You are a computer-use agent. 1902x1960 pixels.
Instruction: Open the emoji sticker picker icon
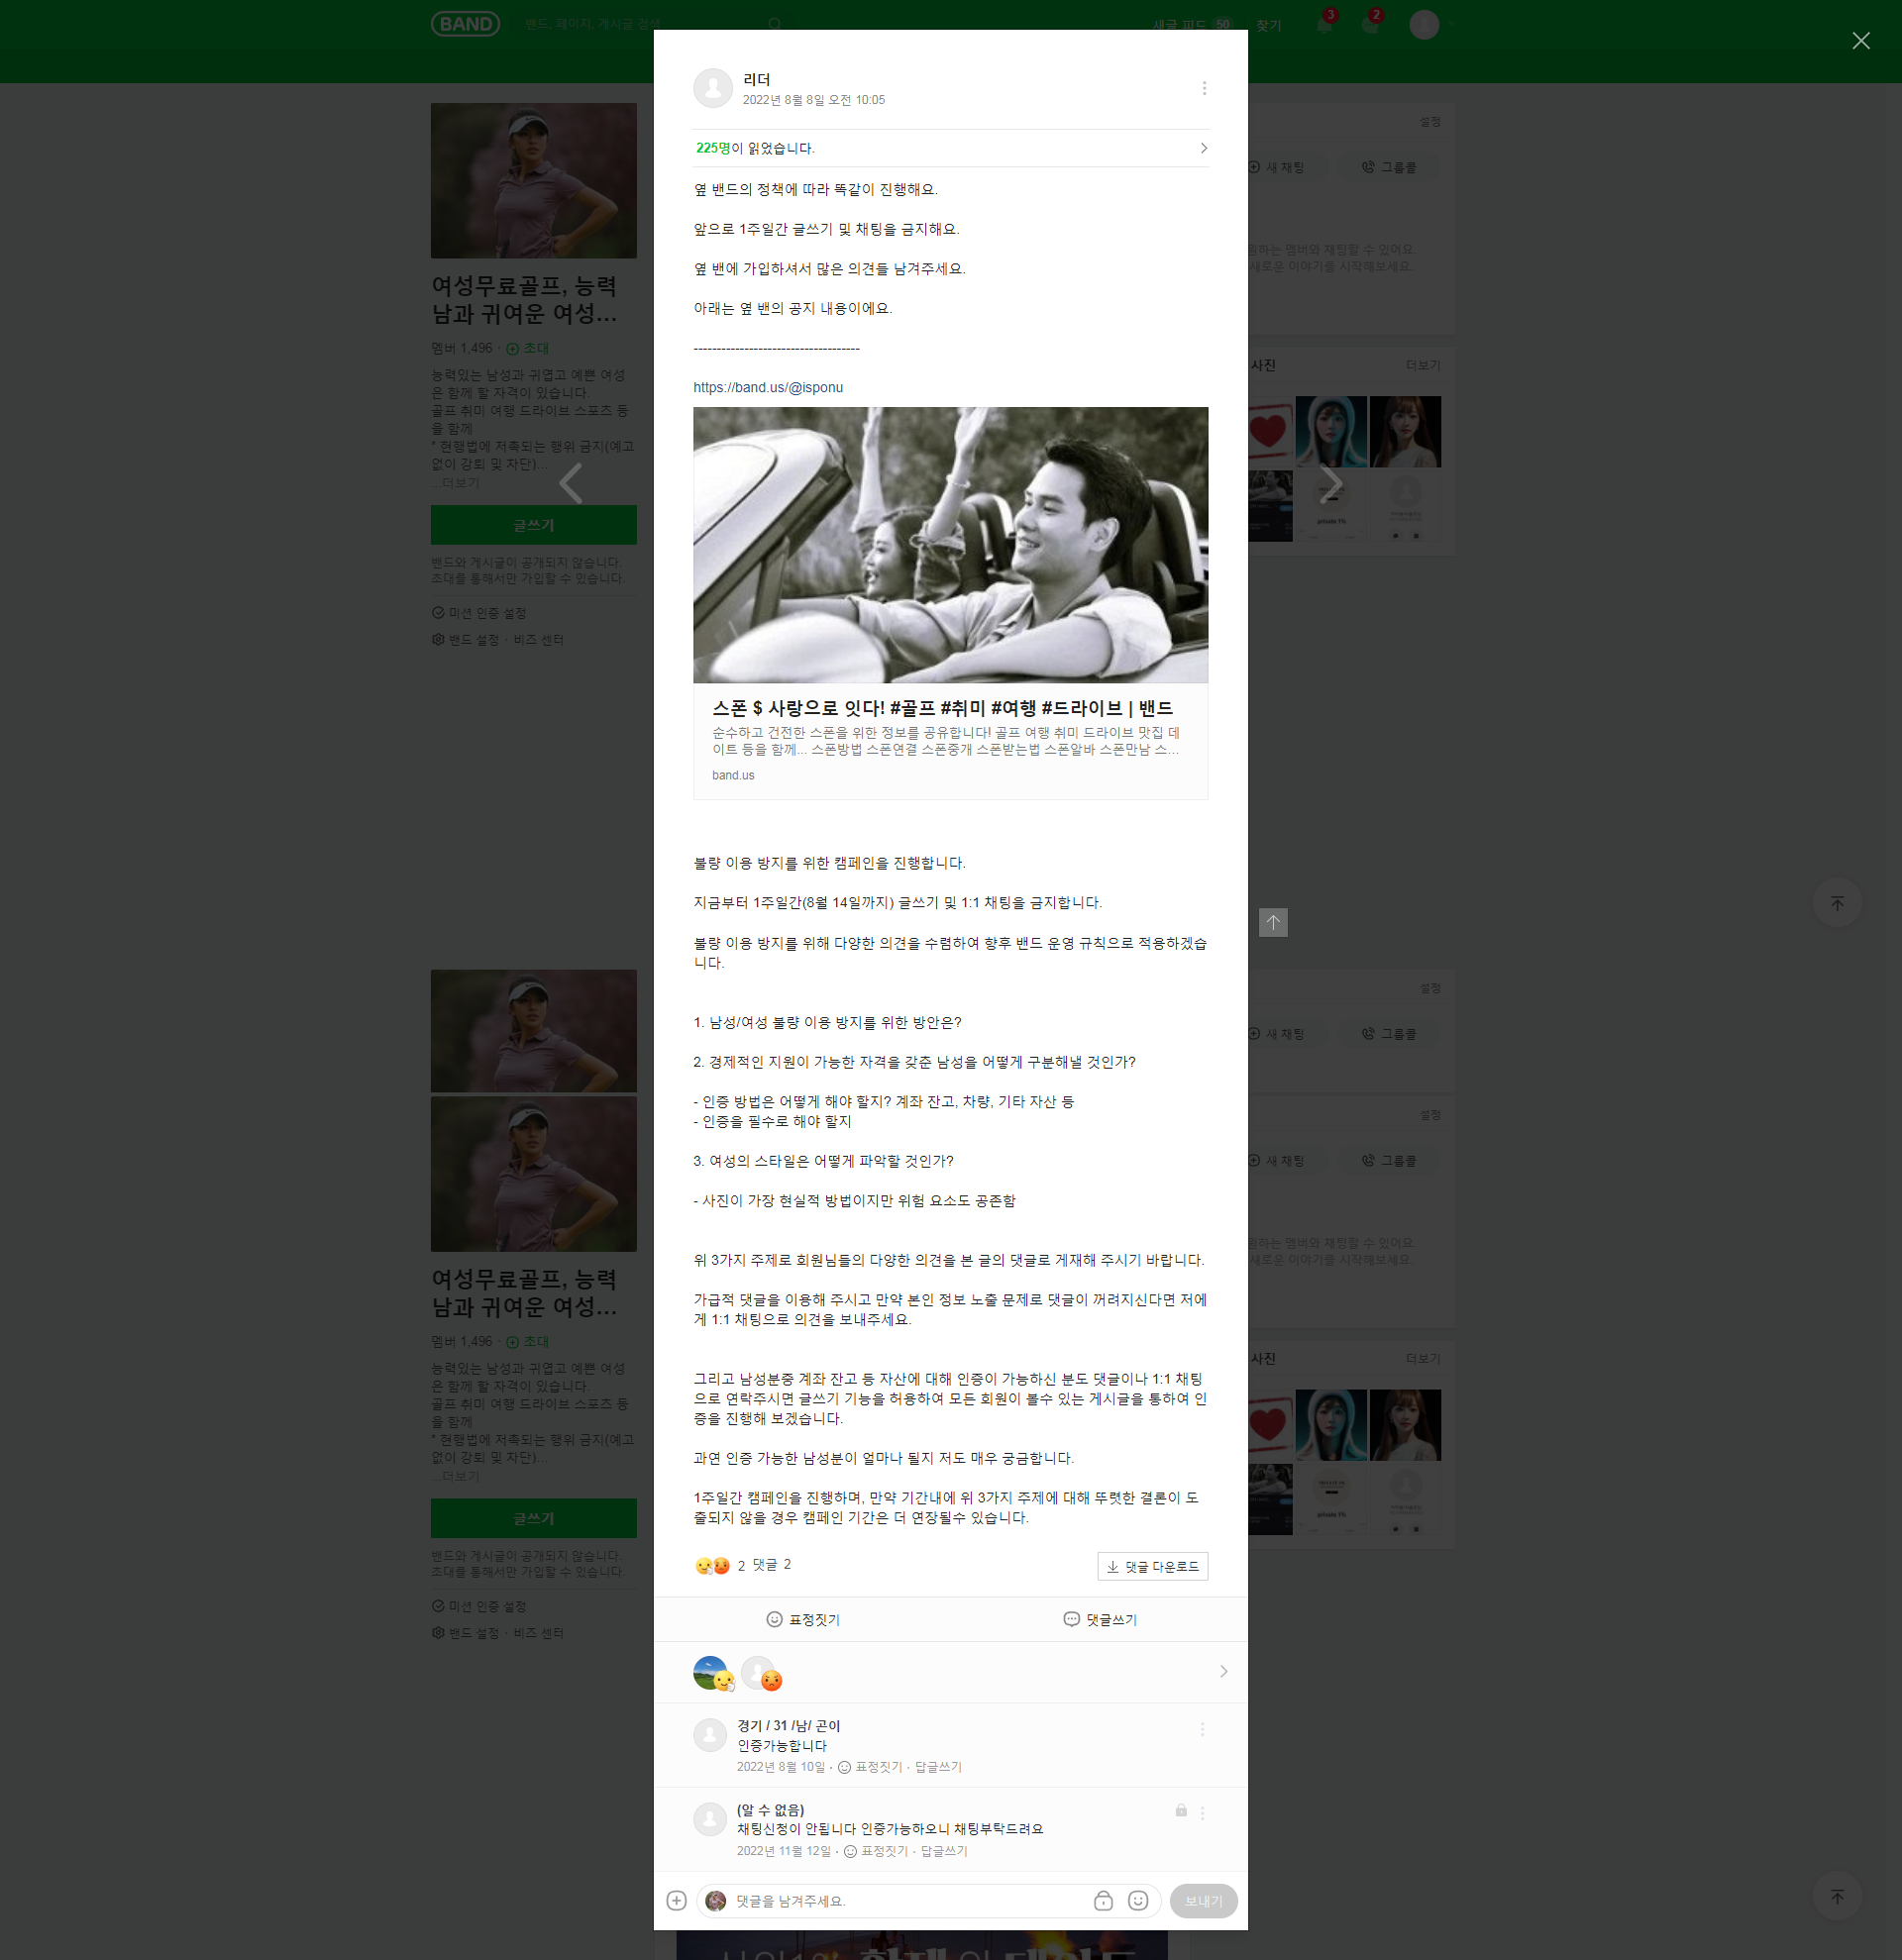coord(1138,1900)
